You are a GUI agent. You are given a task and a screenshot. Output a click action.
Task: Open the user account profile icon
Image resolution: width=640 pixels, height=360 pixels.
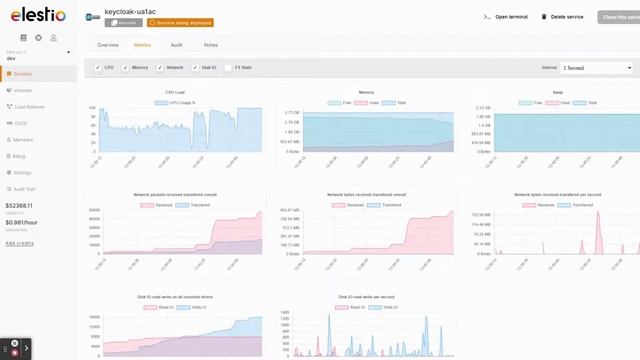pyautogui.click(x=53, y=38)
